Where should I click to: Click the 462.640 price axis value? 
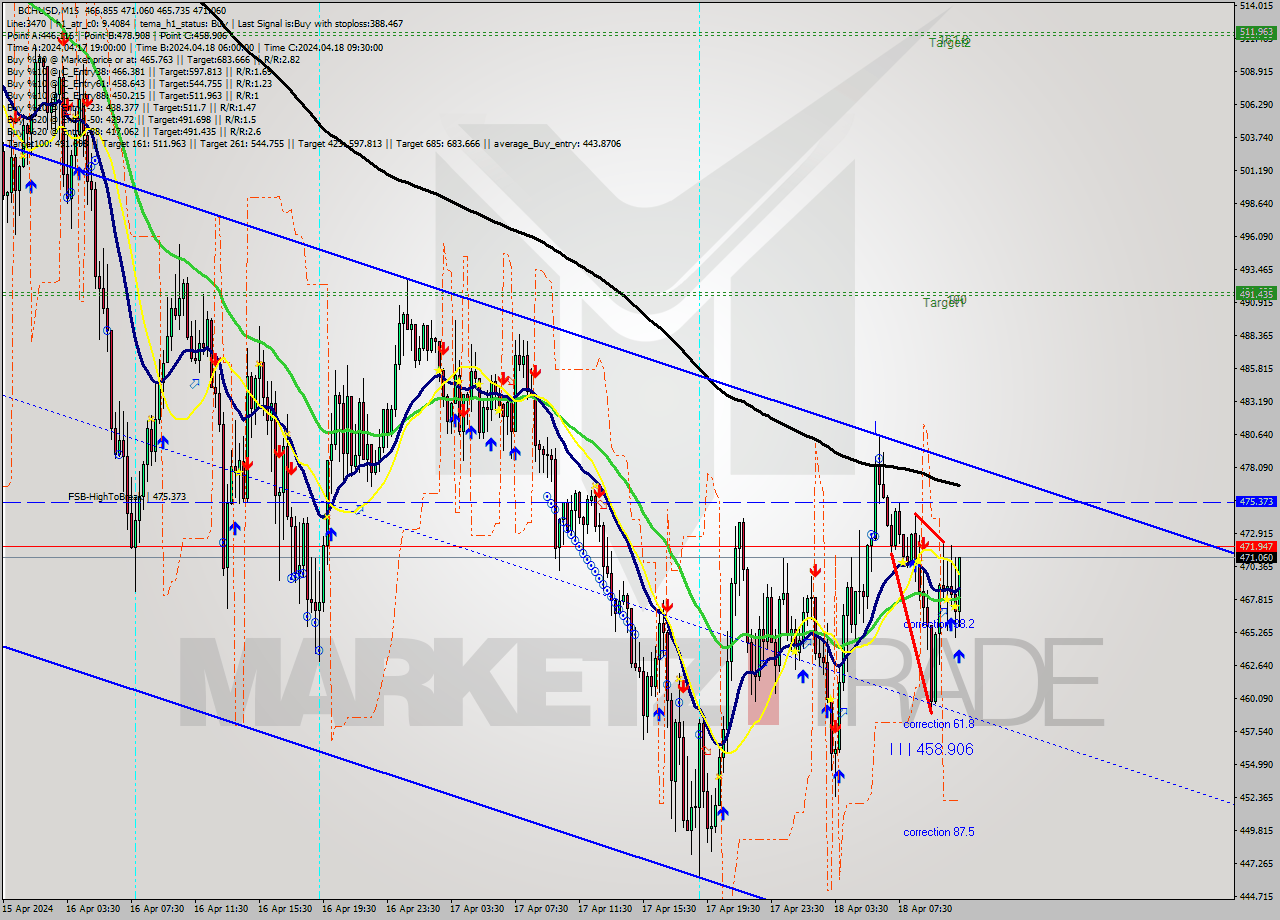(1256, 666)
